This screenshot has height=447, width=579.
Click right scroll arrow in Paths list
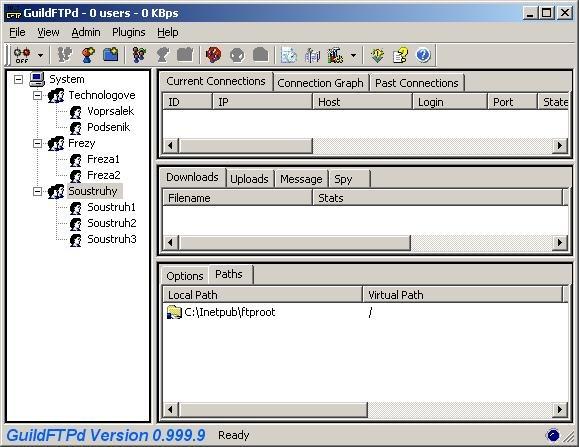(x=560, y=409)
